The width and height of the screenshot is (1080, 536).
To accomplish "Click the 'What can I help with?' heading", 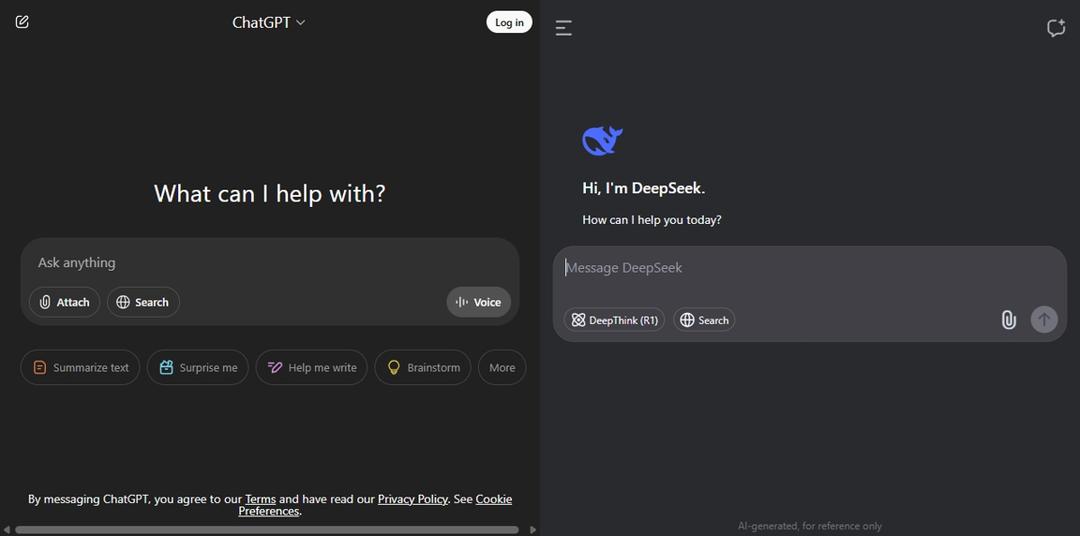I will click(269, 194).
